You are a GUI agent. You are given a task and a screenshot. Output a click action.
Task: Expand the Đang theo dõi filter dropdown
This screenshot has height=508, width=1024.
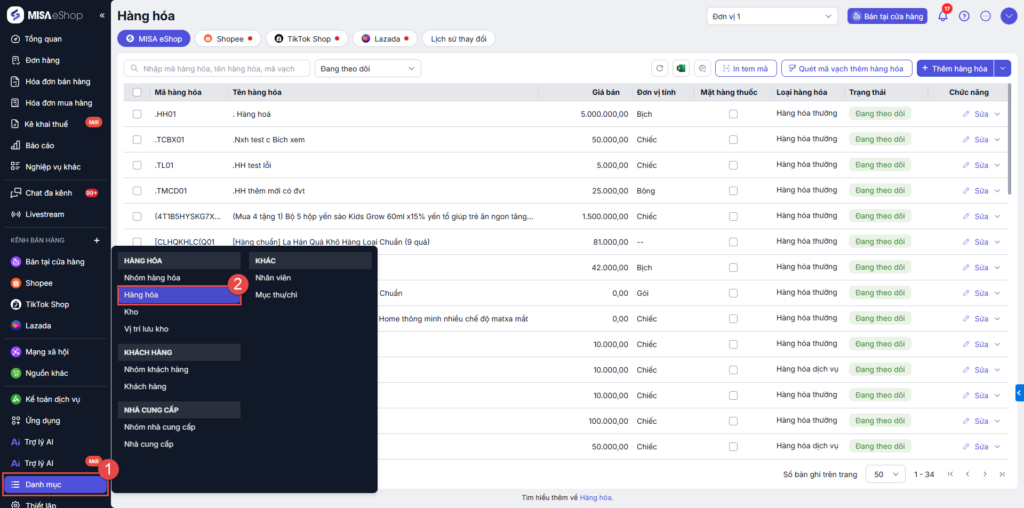pos(367,68)
